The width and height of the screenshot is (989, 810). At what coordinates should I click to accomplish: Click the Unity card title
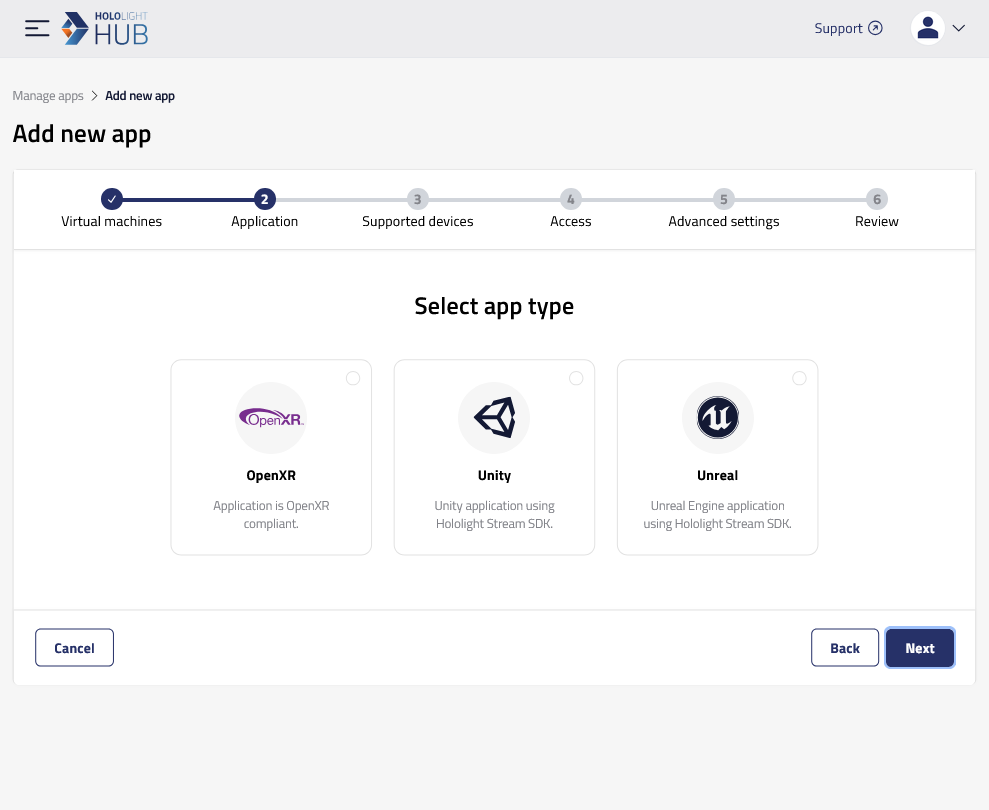(x=494, y=476)
